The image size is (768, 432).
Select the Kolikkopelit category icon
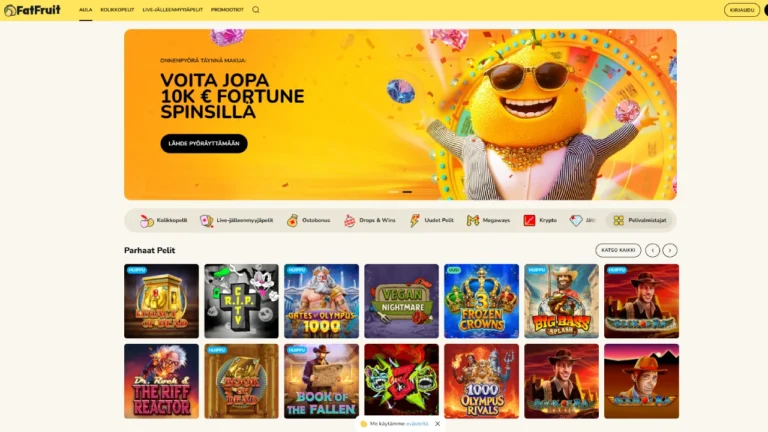click(x=146, y=221)
